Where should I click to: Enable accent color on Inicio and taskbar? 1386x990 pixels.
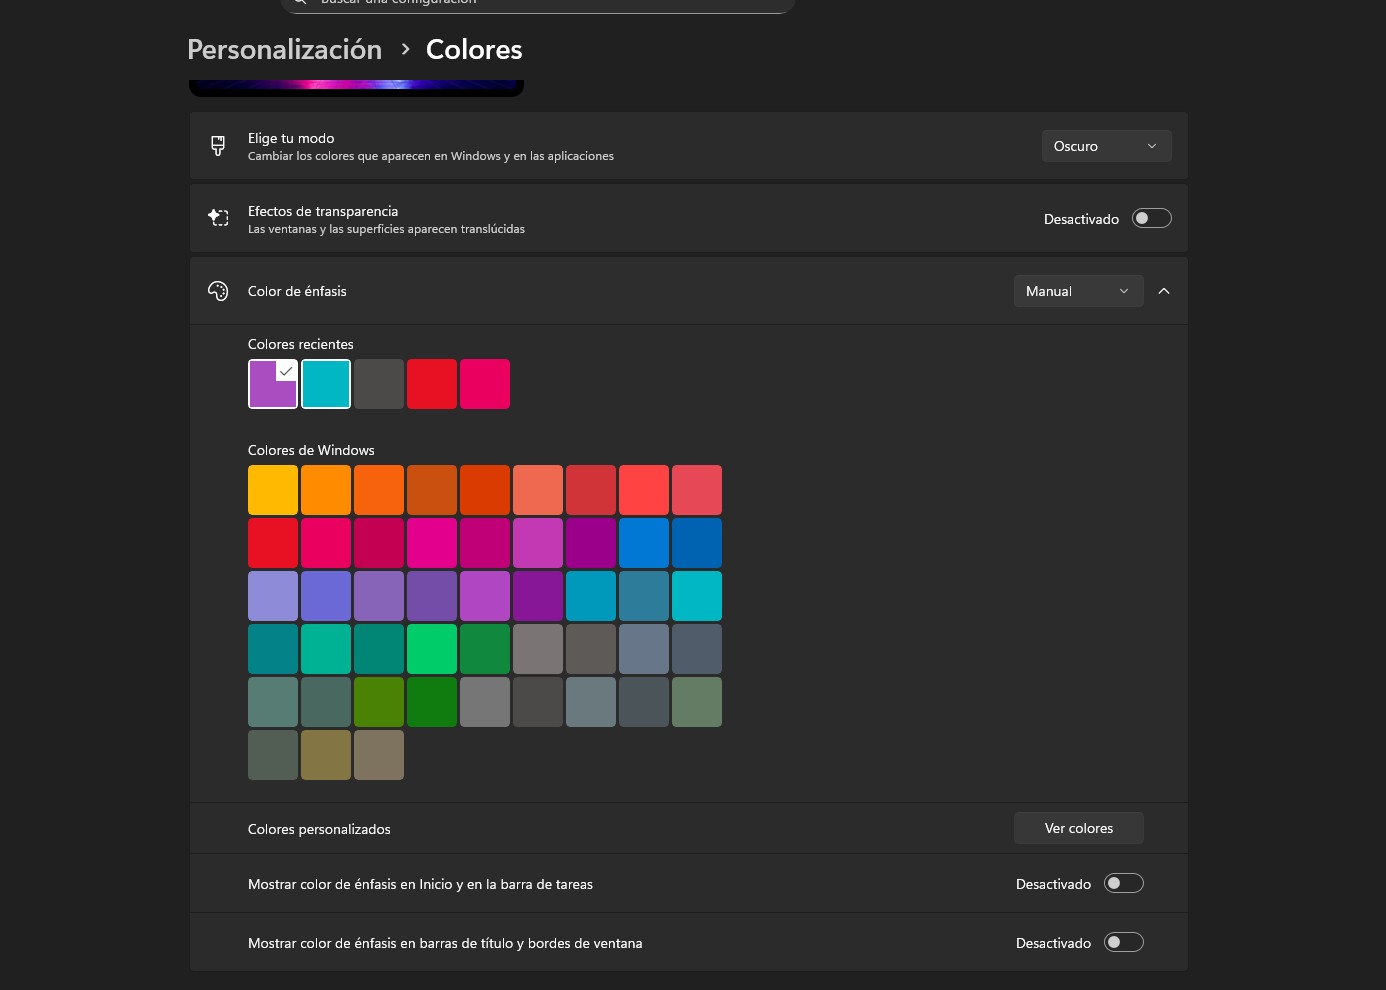coord(1123,883)
